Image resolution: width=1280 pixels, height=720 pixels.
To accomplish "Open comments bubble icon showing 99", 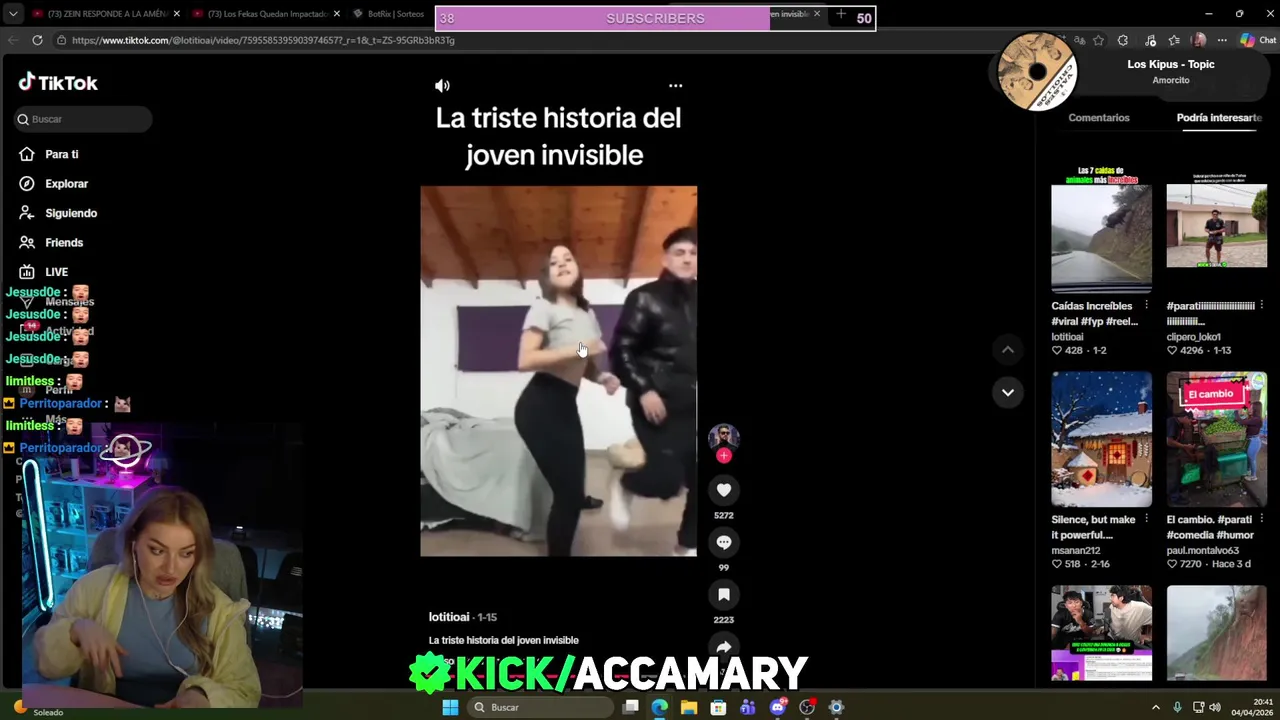I will (724, 542).
